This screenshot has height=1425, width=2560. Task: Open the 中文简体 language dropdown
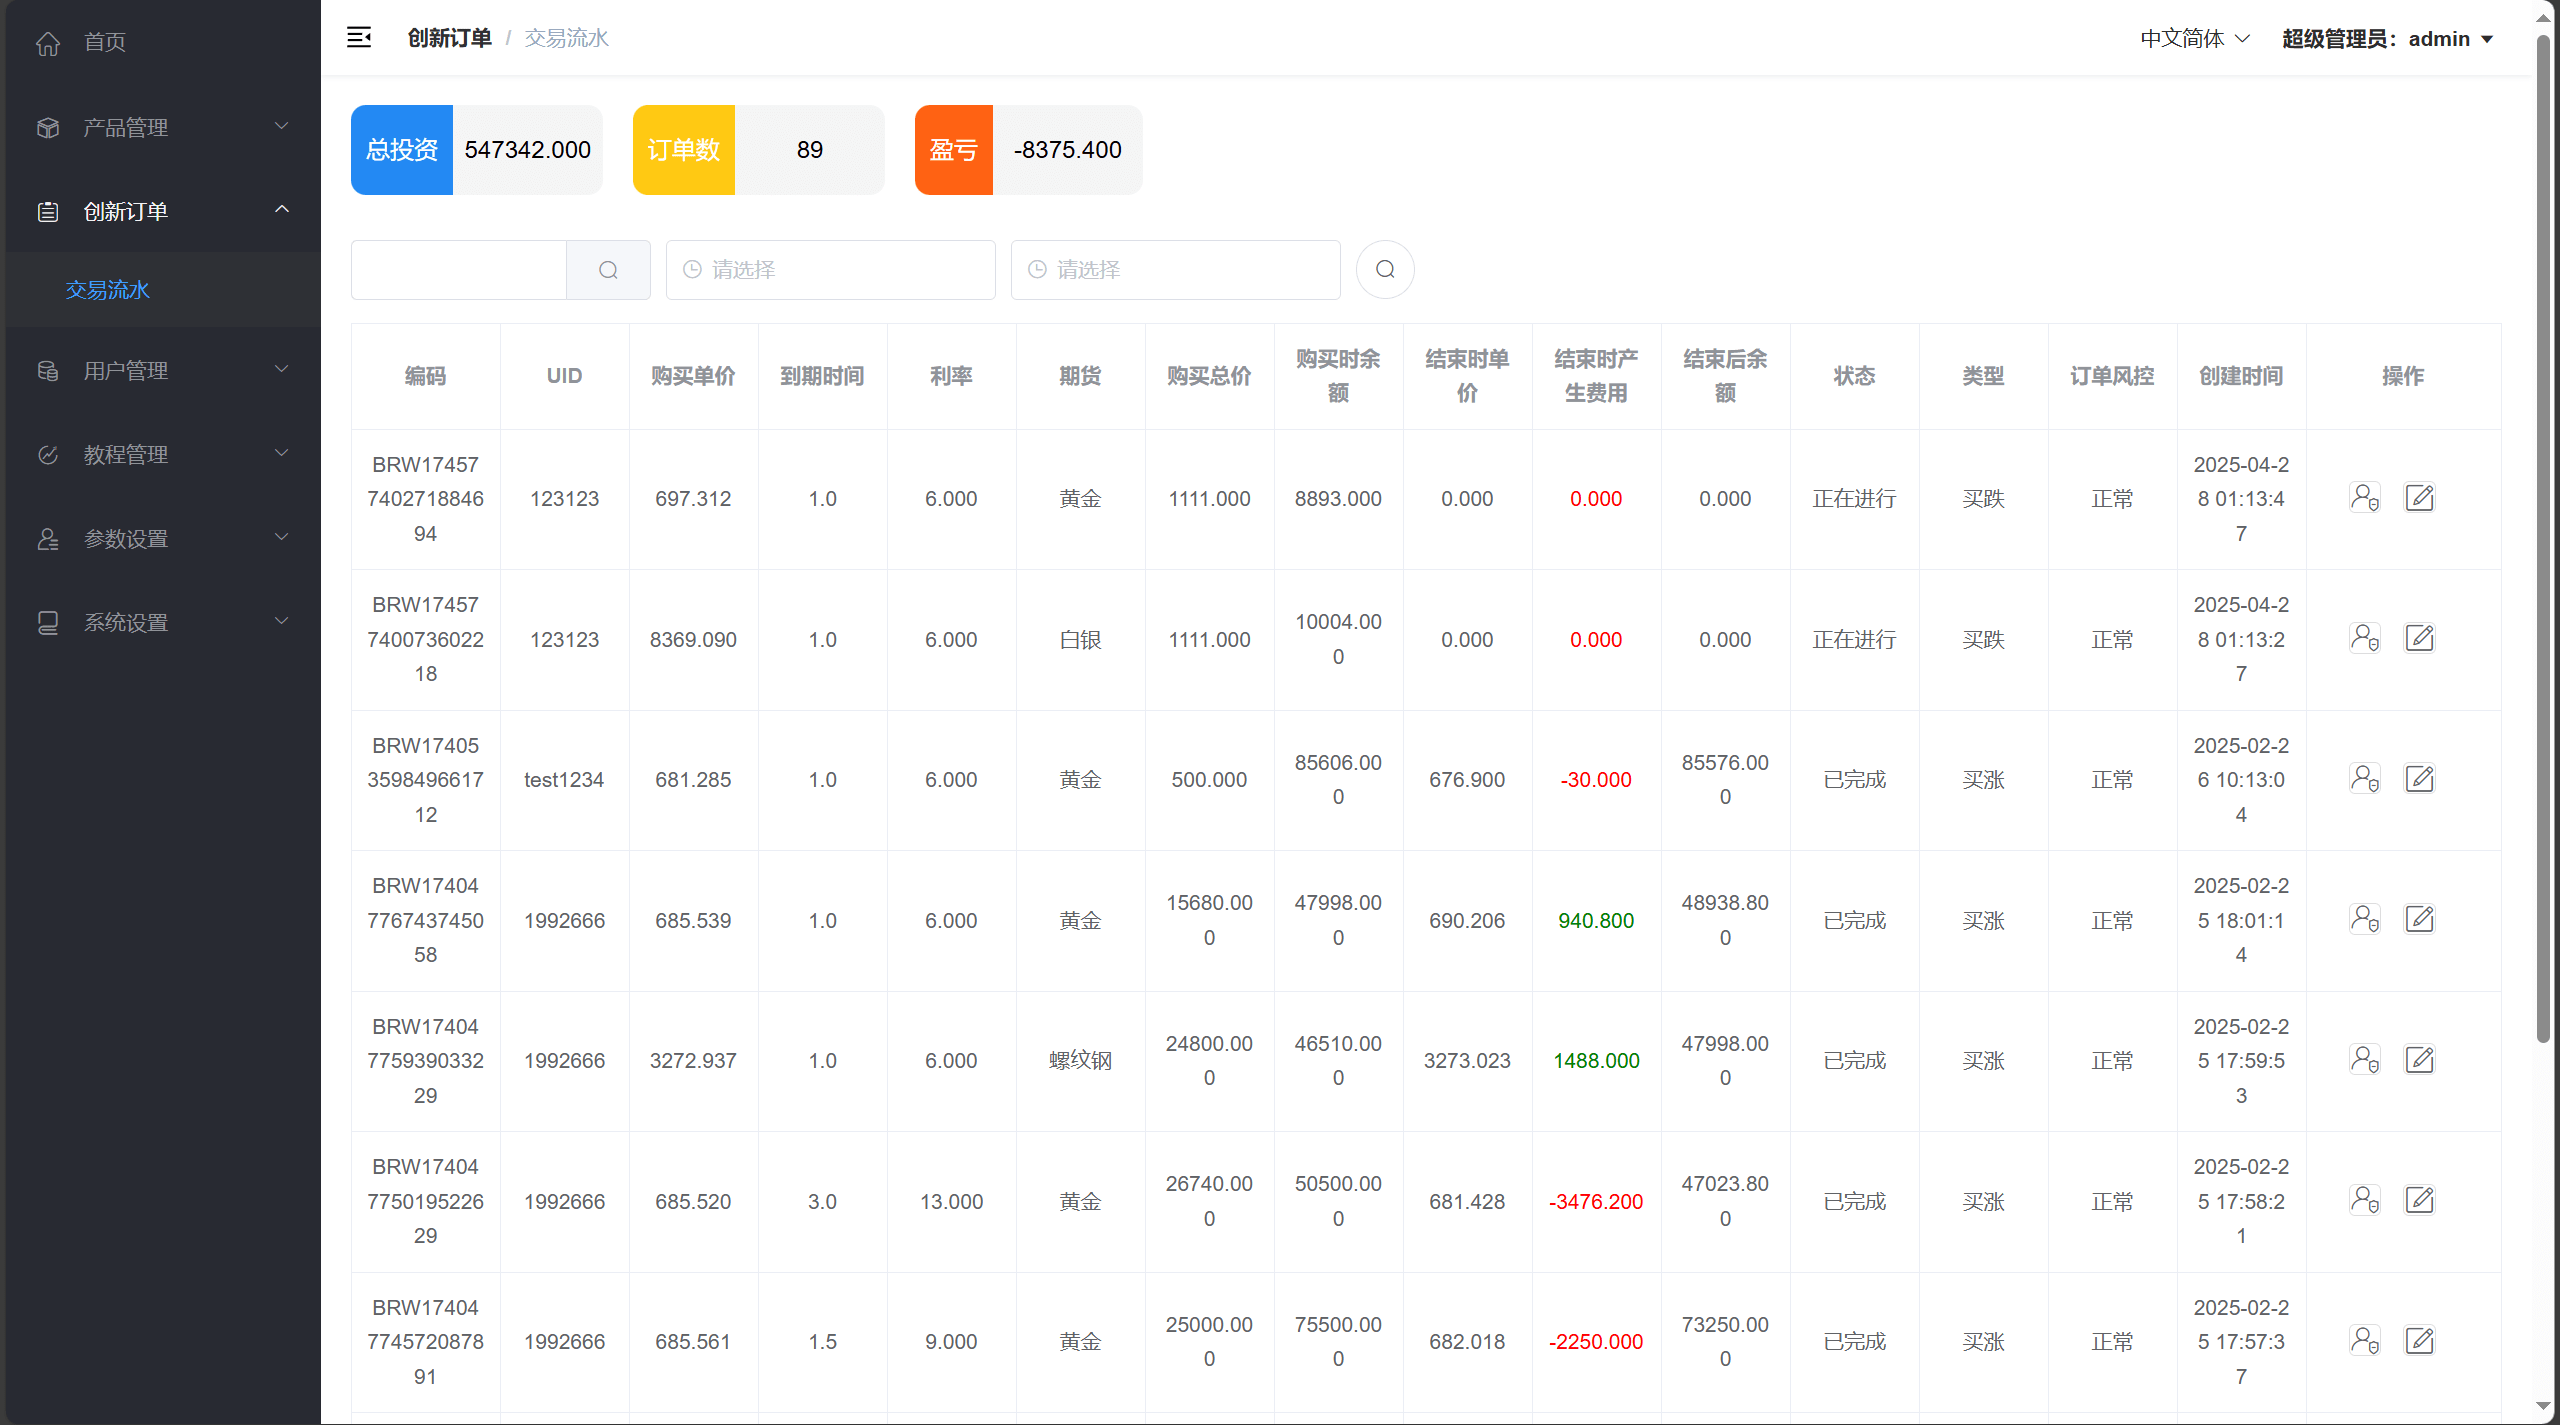(2194, 39)
